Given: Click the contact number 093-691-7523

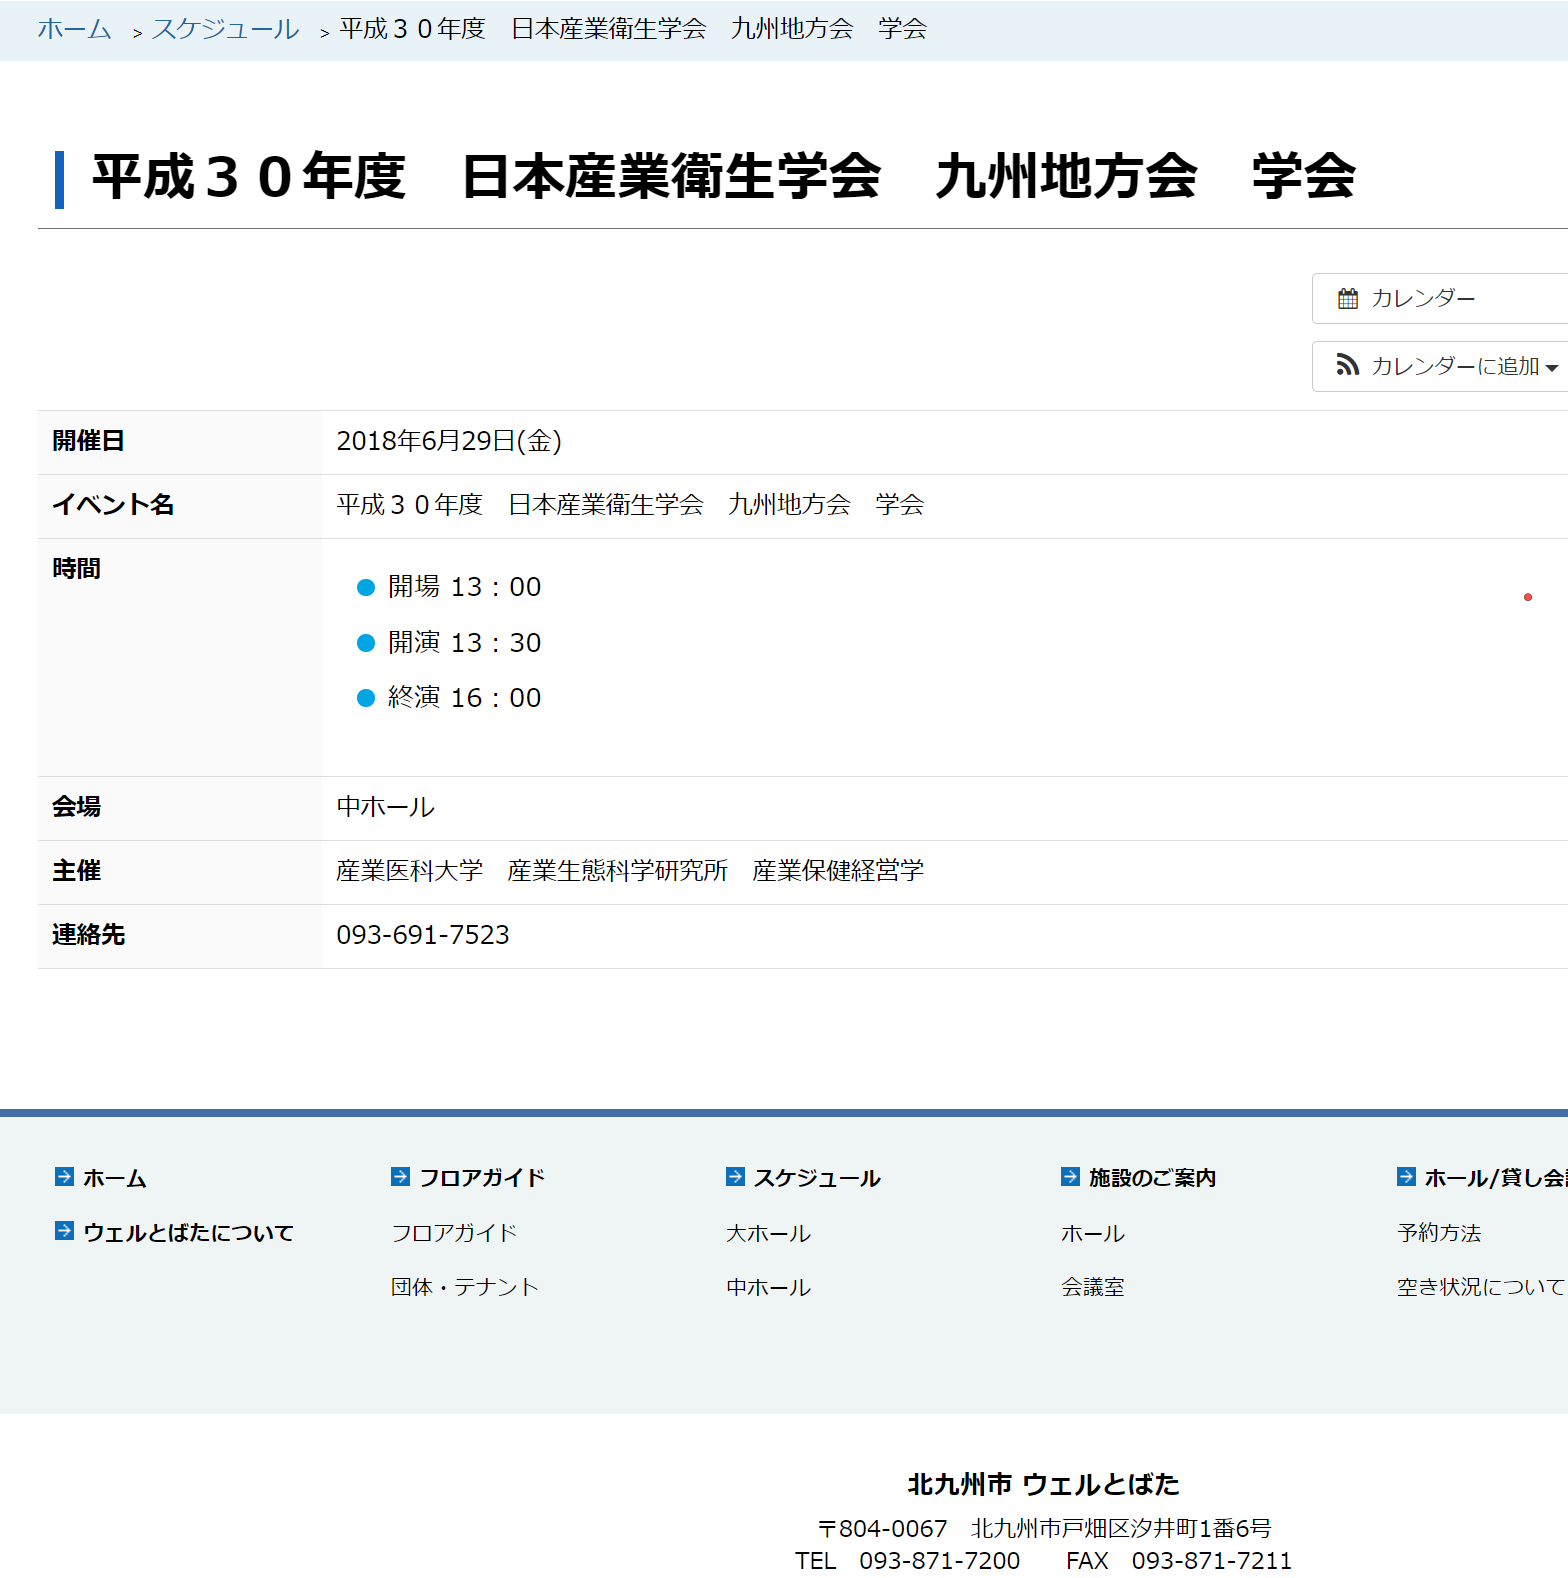Looking at the screenshot, I should pyautogui.click(x=423, y=935).
